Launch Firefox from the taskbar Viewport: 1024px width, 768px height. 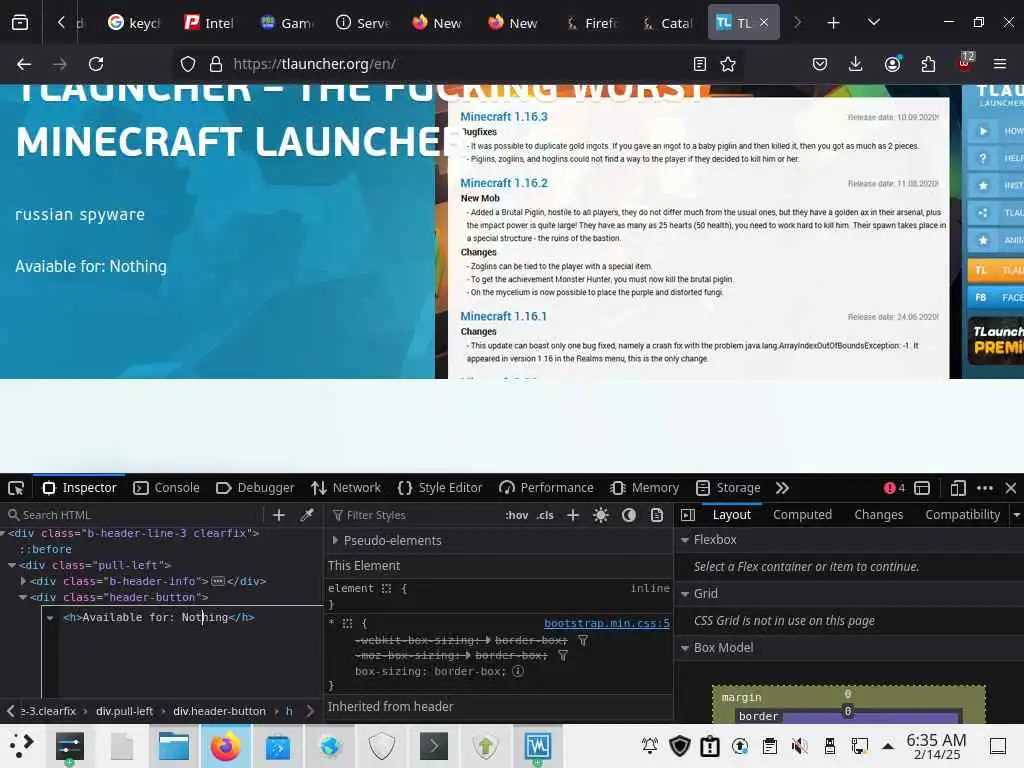[x=225, y=746]
